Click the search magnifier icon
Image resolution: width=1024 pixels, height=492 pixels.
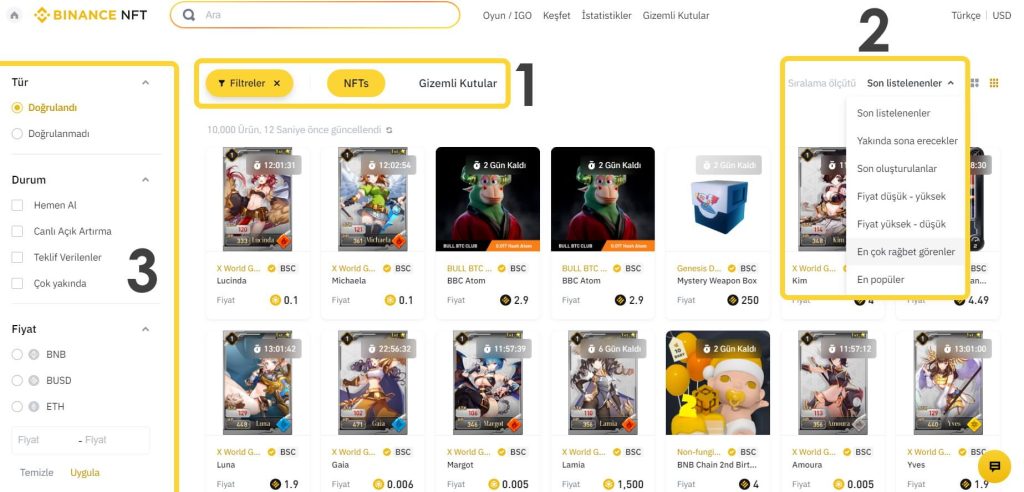click(189, 14)
